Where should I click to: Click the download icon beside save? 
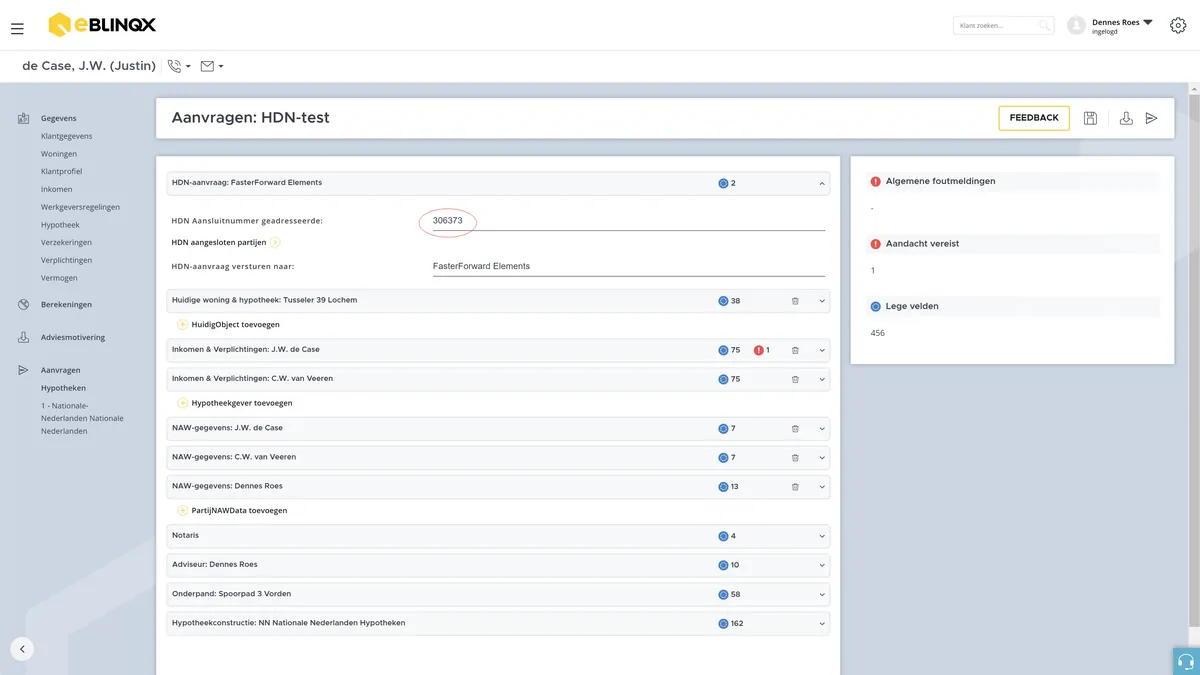click(x=1126, y=118)
